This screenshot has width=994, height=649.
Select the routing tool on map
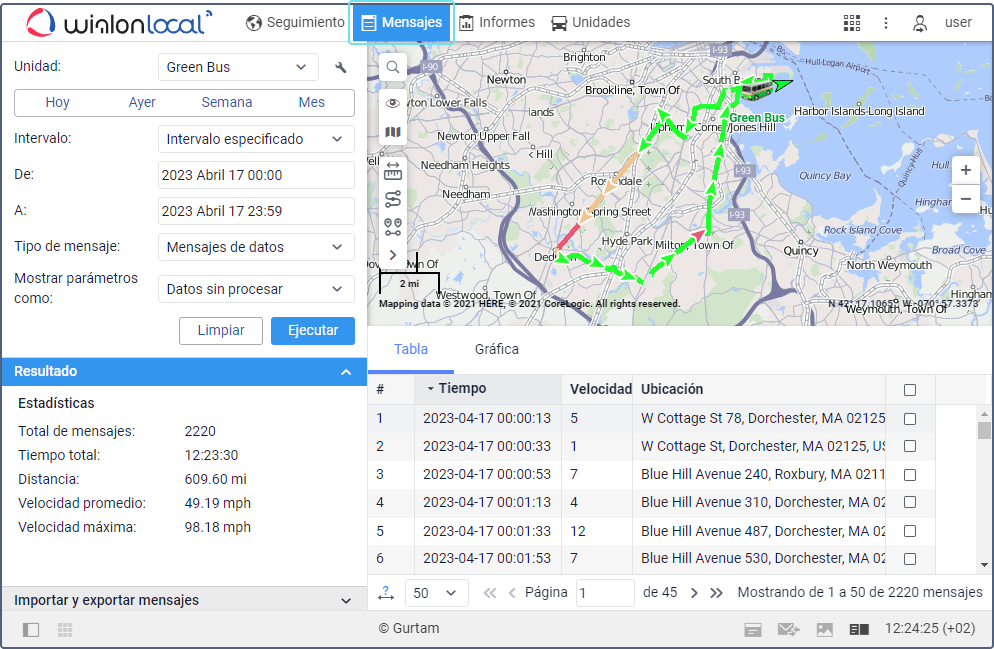393,198
